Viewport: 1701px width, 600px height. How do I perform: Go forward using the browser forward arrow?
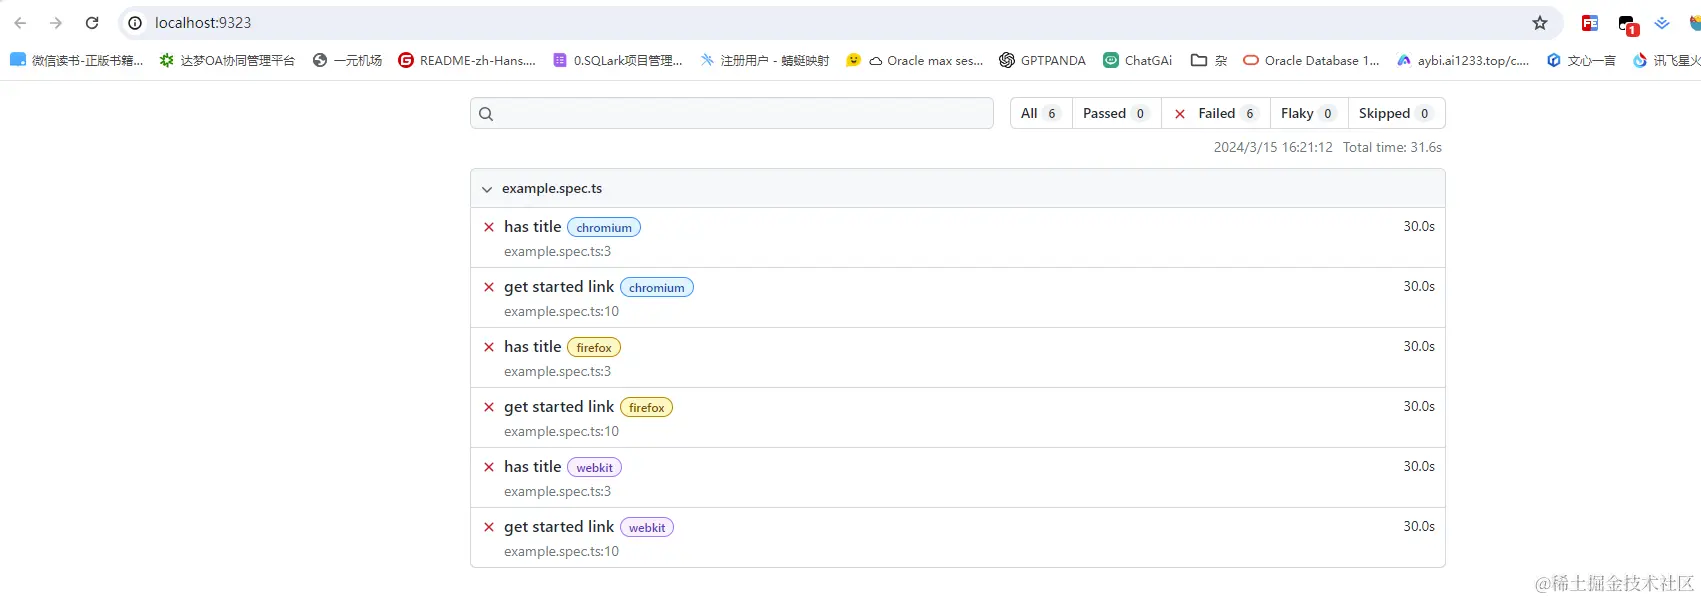[x=56, y=22]
